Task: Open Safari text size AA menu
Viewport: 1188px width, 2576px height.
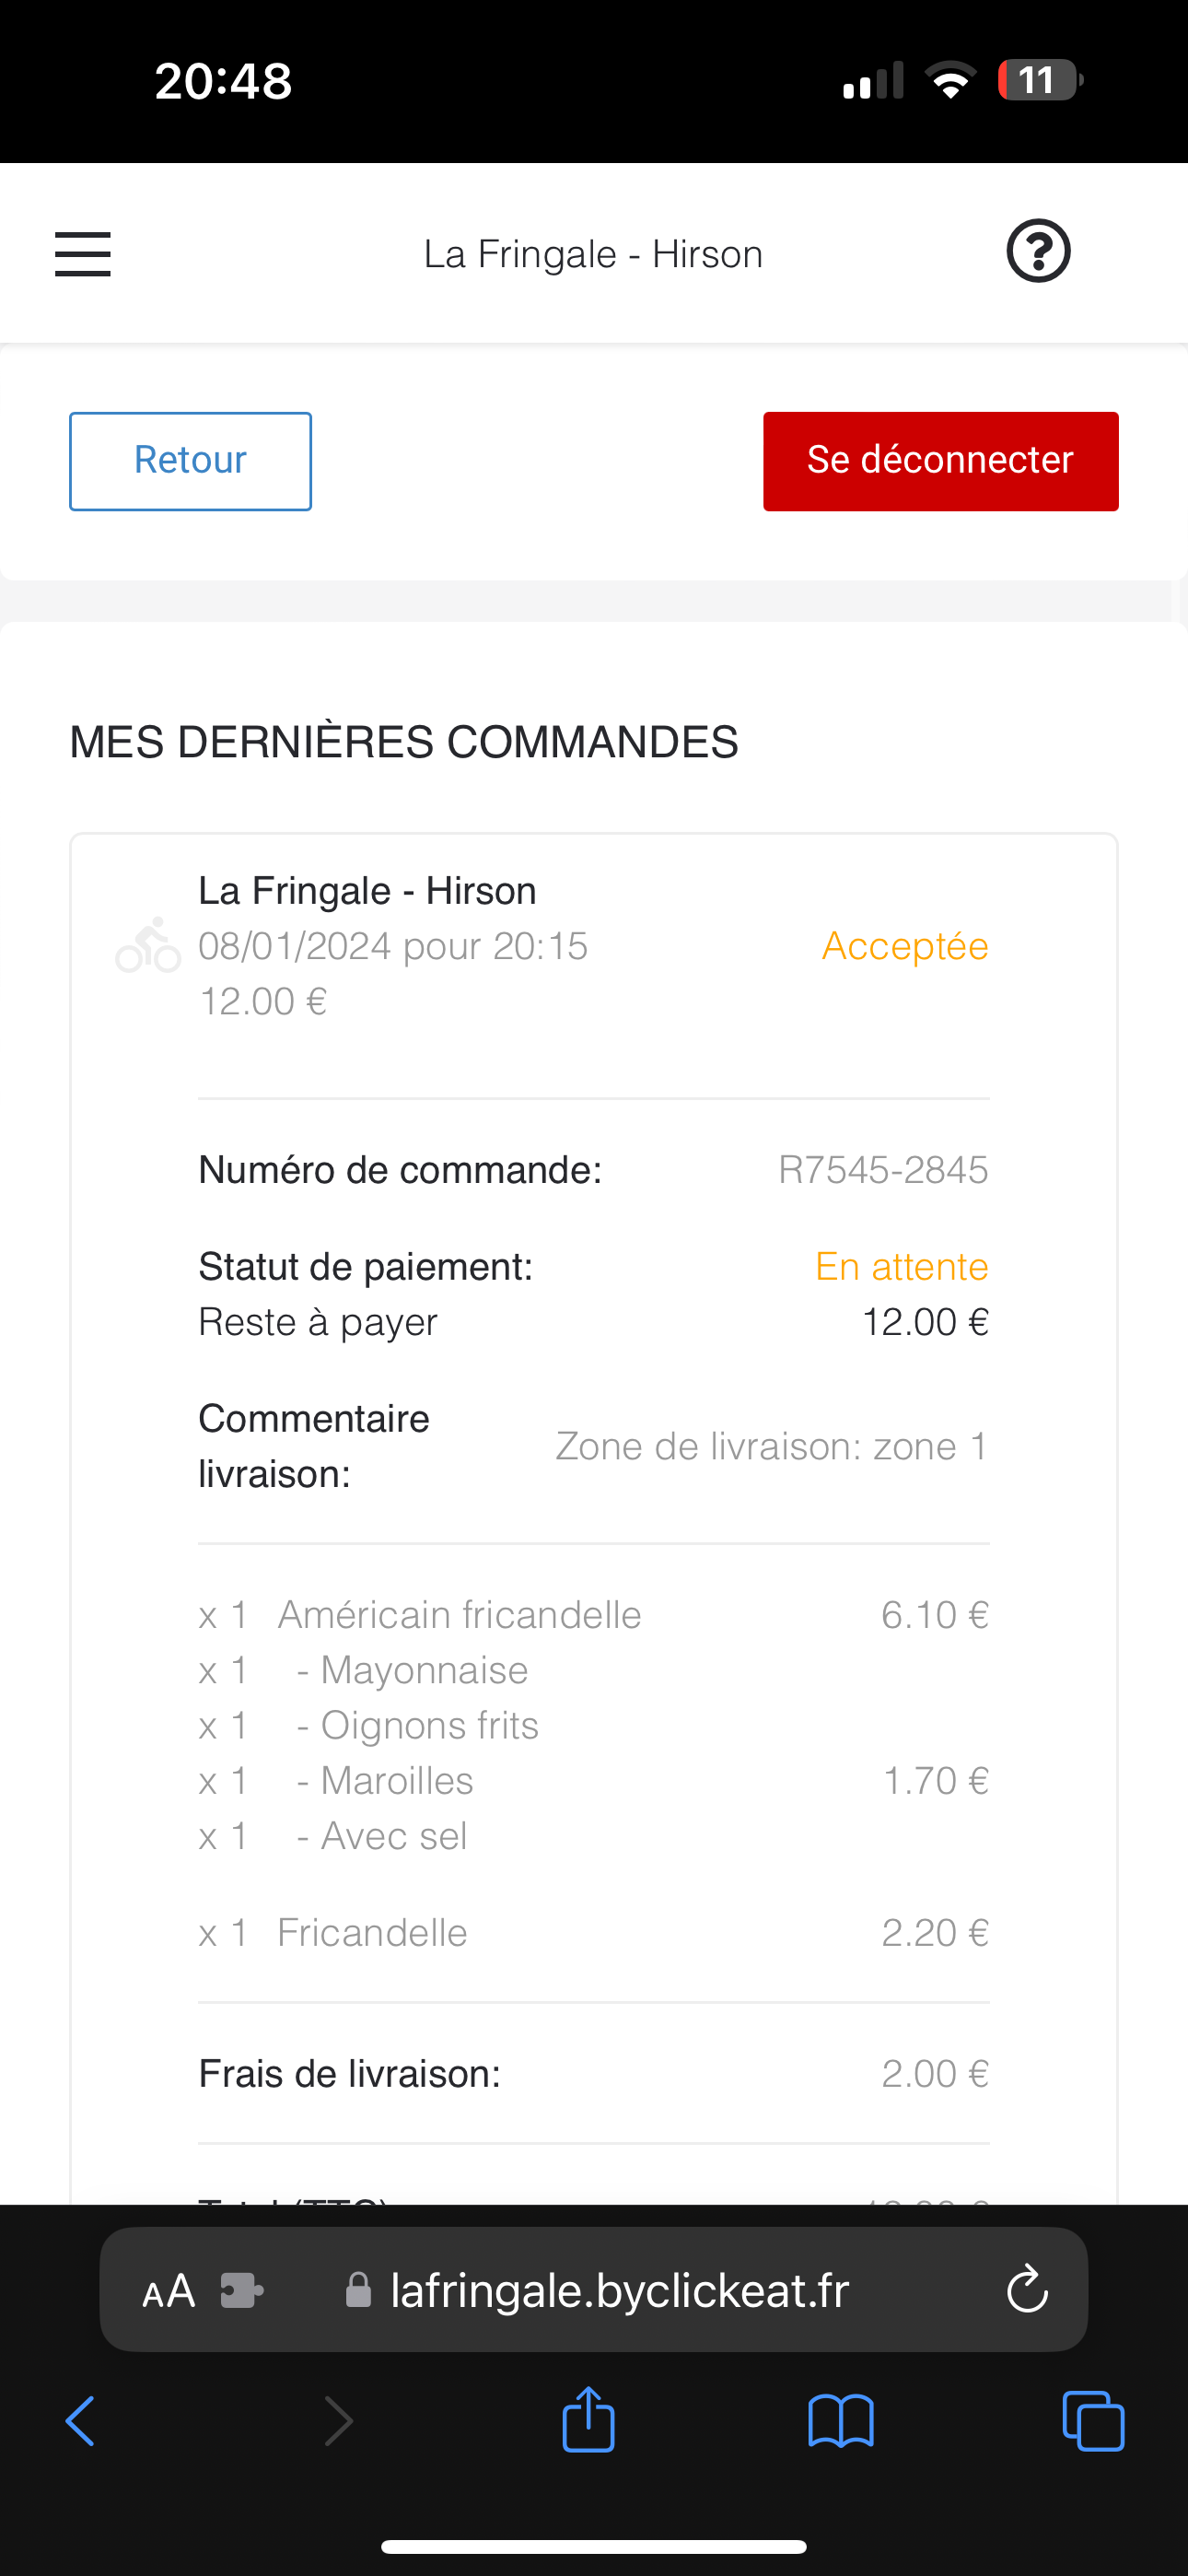Action: click(x=168, y=2291)
